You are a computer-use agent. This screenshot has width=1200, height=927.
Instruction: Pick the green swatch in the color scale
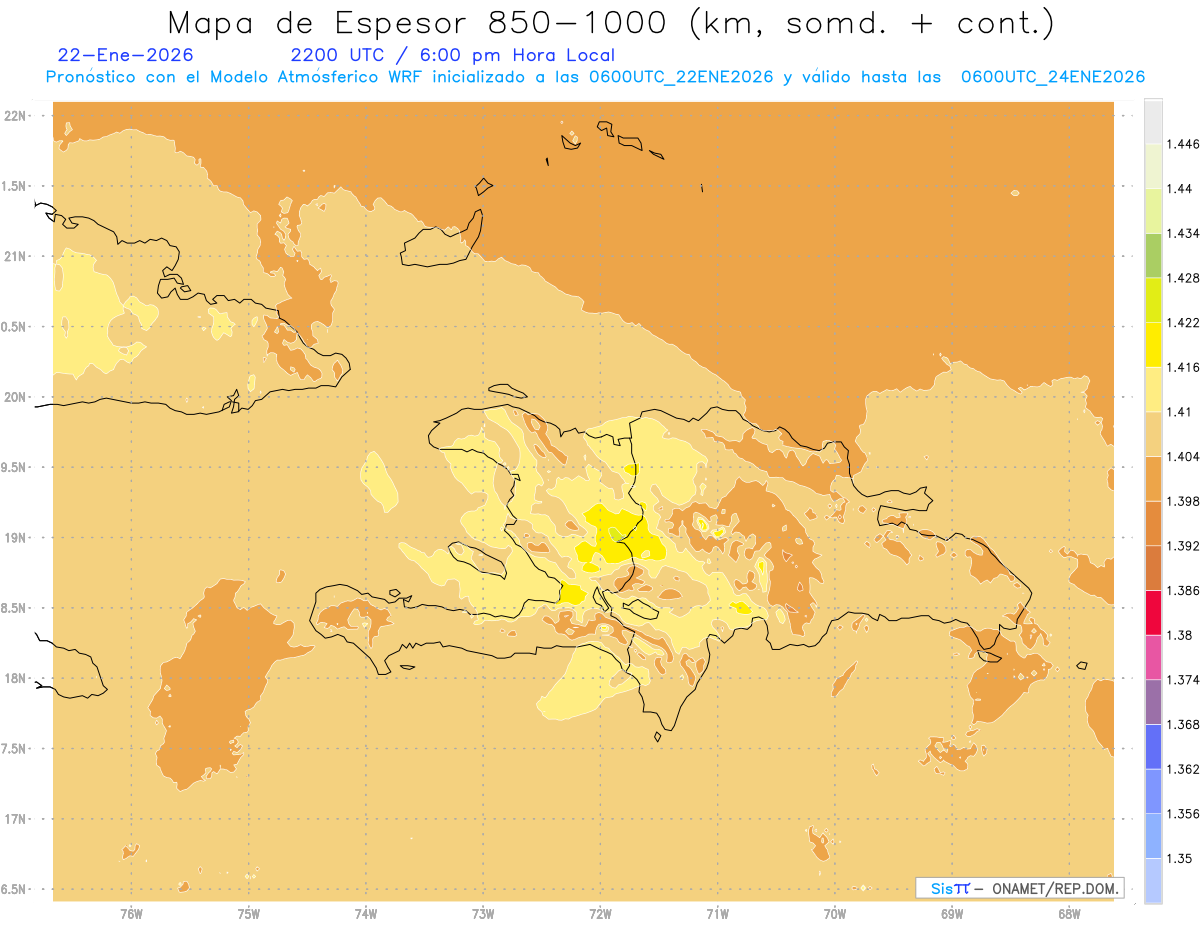click(x=1153, y=255)
